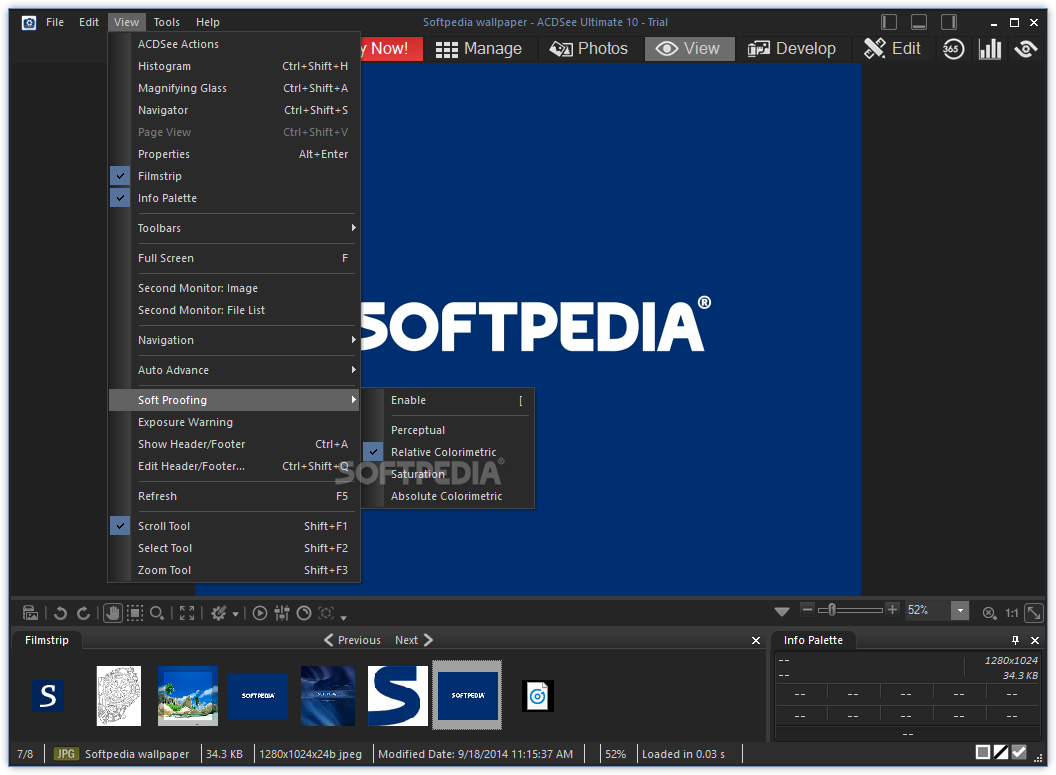Toggle Scroll Tool in the View menu
The width and height of the screenshot is (1056, 775).
234,527
